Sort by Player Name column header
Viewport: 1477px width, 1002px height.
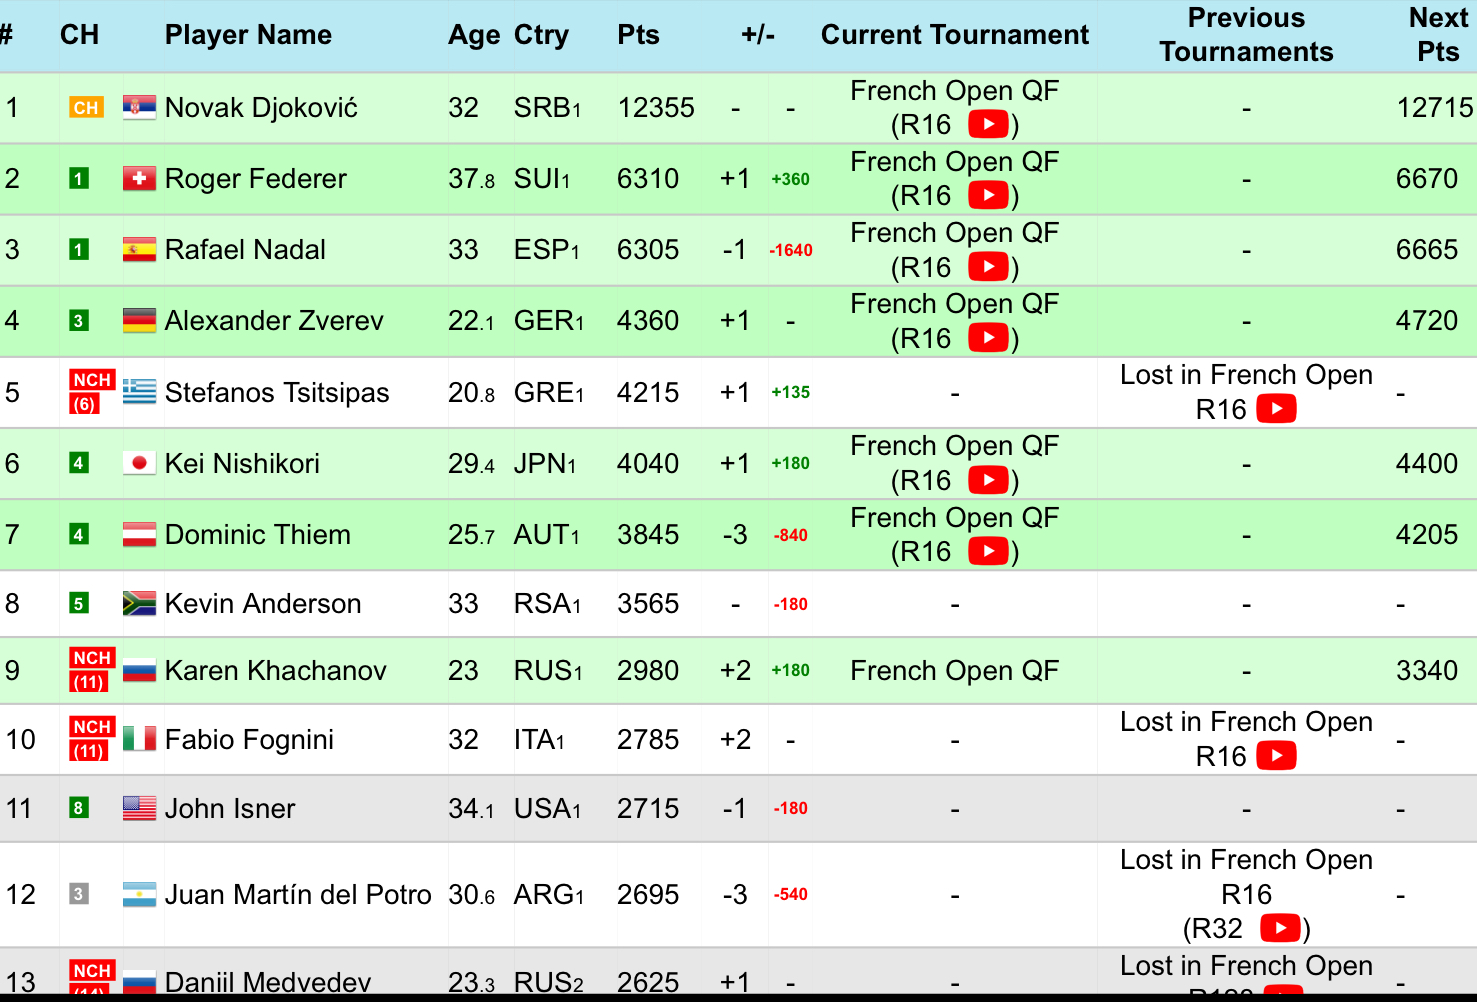point(248,35)
